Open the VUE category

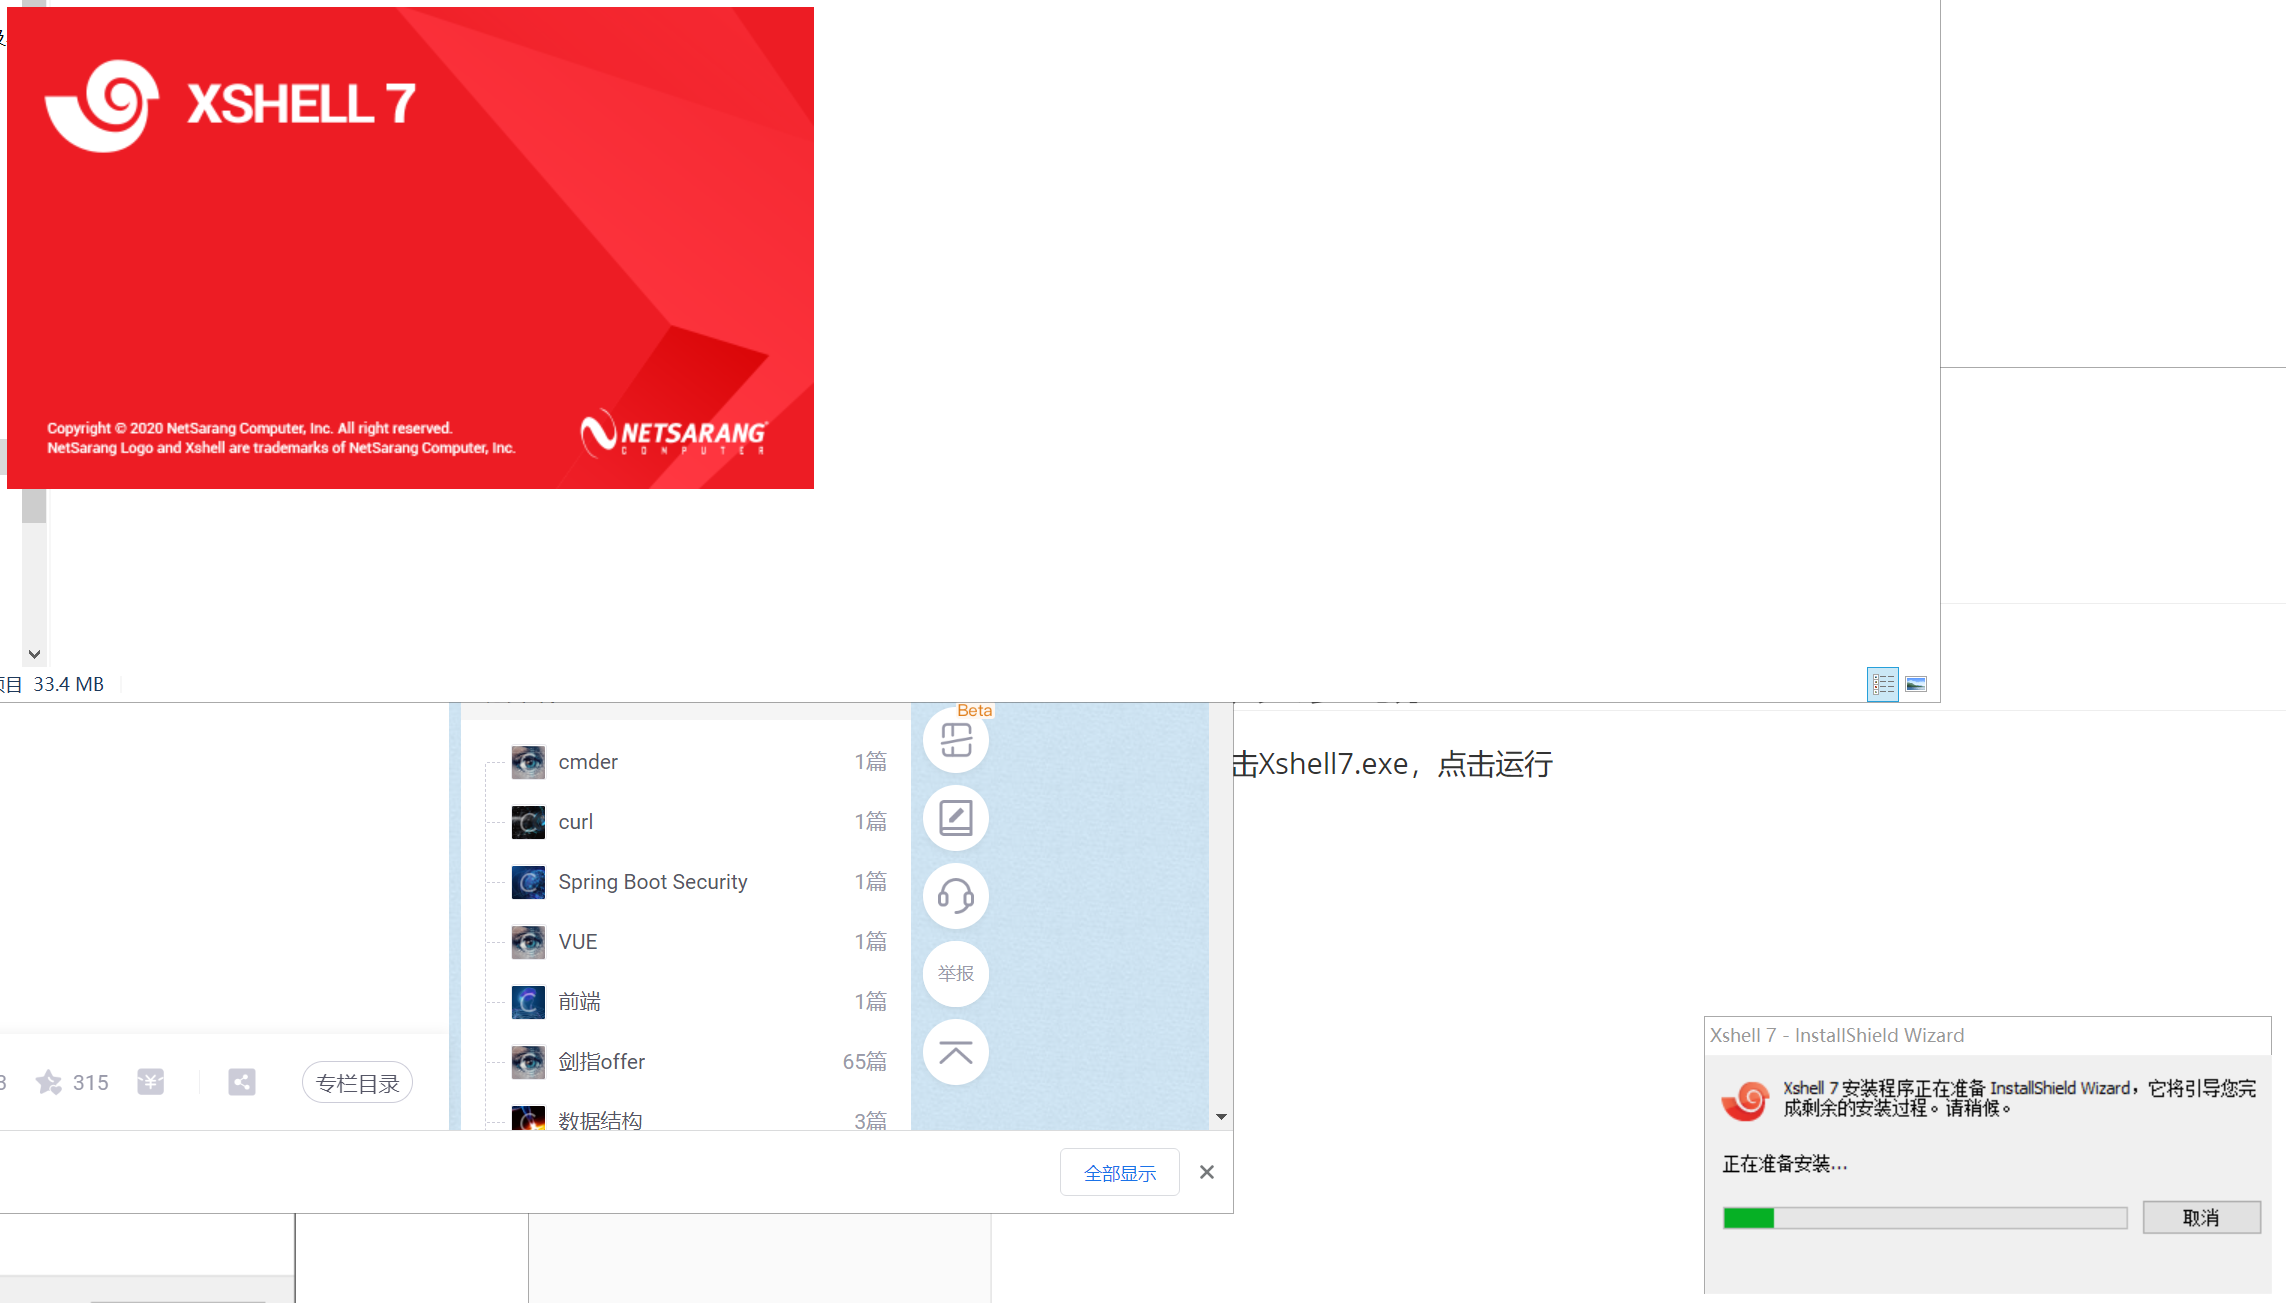578,942
